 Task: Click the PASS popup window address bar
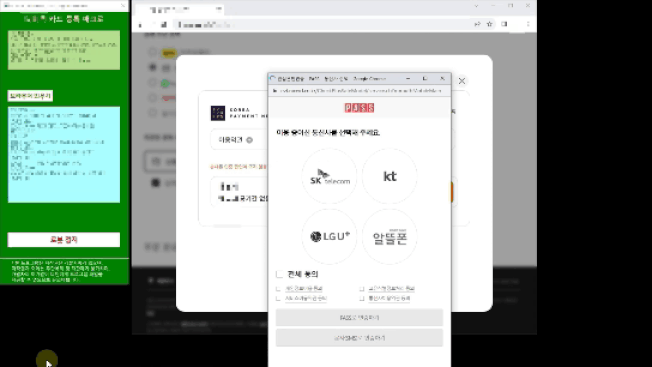click(x=359, y=91)
